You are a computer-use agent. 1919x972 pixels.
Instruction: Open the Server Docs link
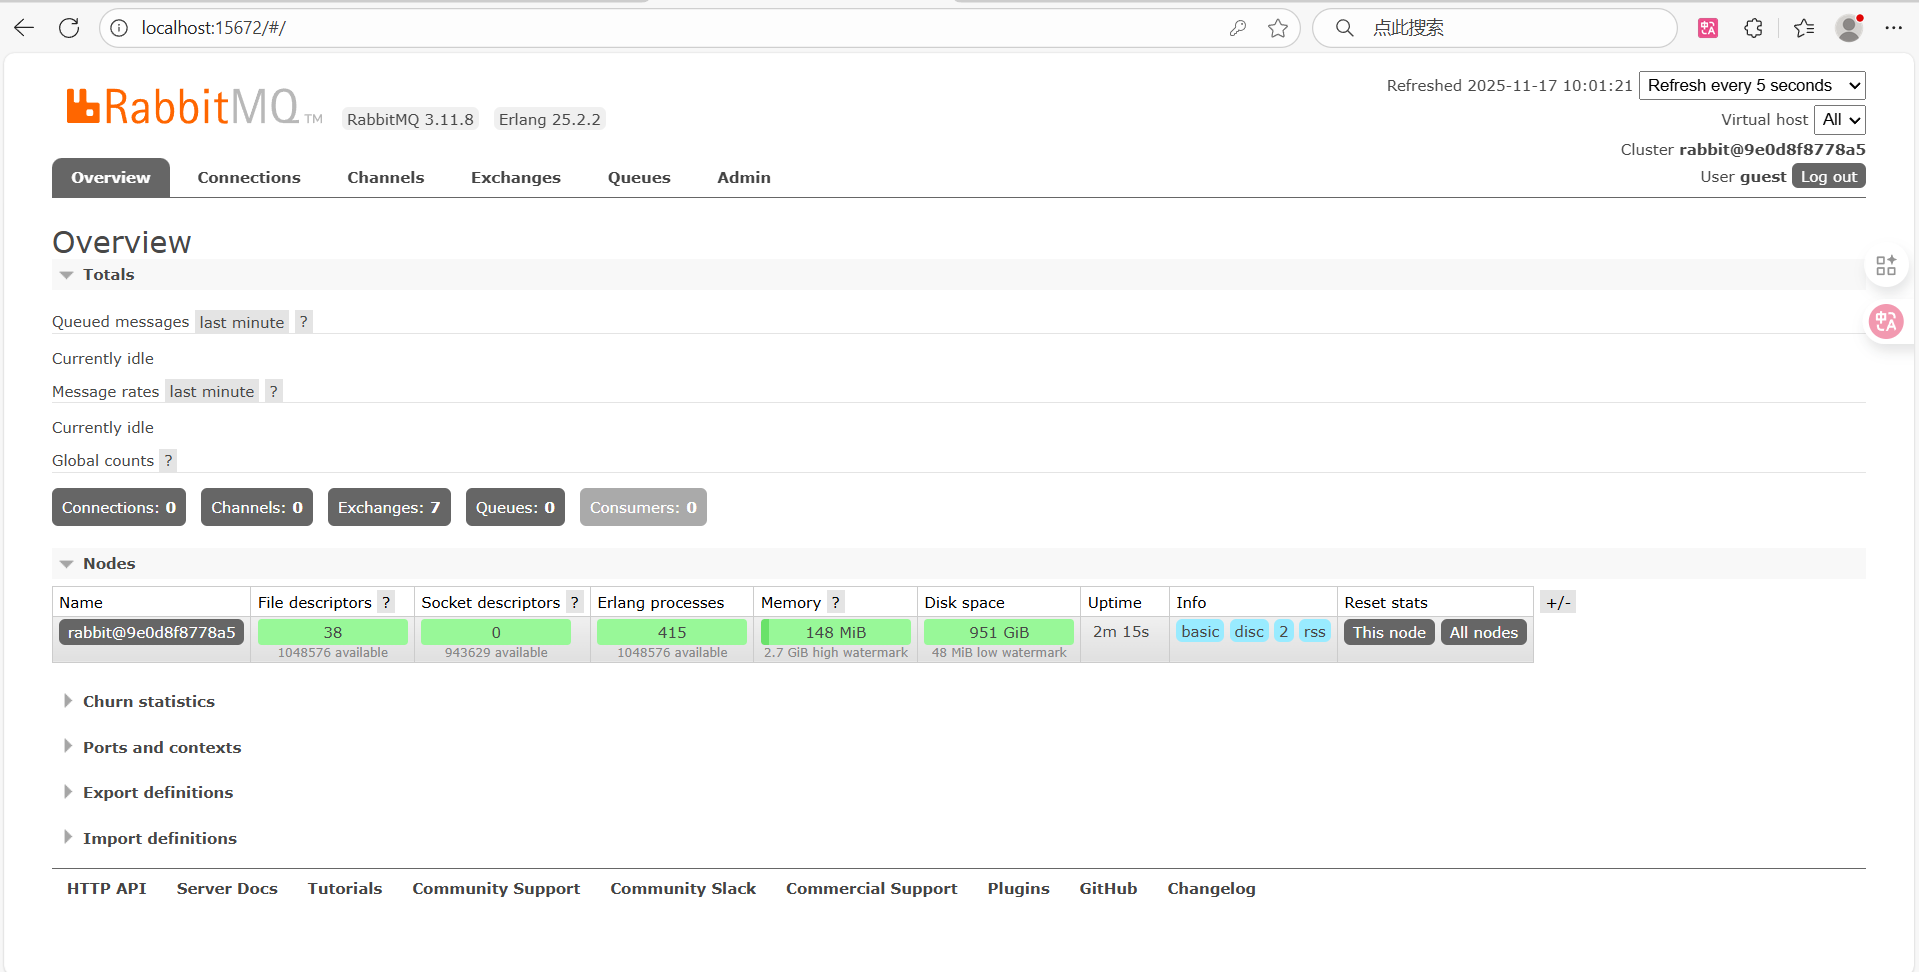(227, 888)
